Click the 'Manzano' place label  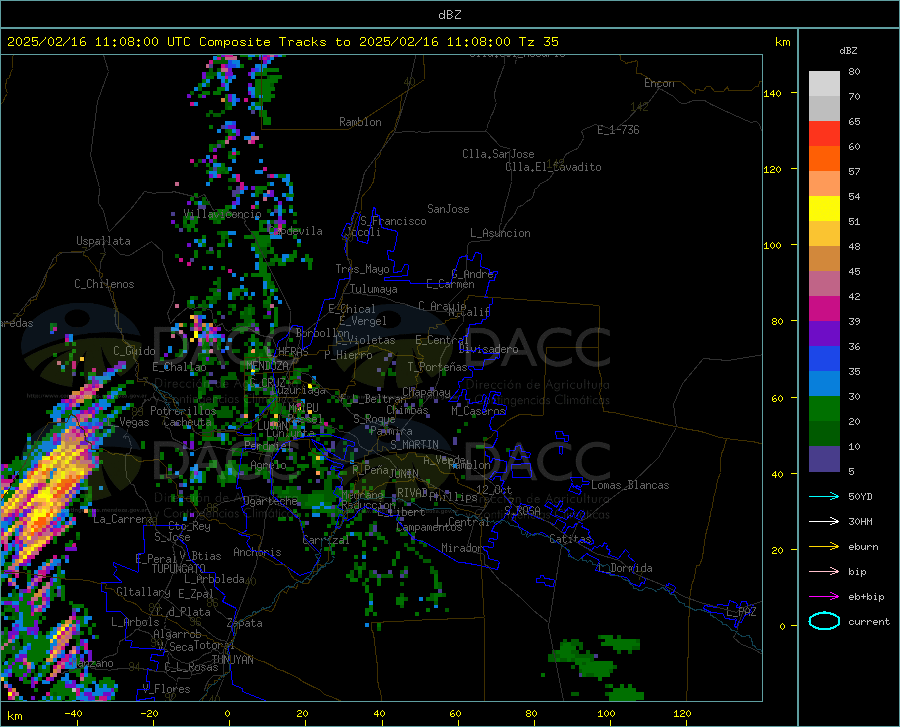tap(93, 663)
